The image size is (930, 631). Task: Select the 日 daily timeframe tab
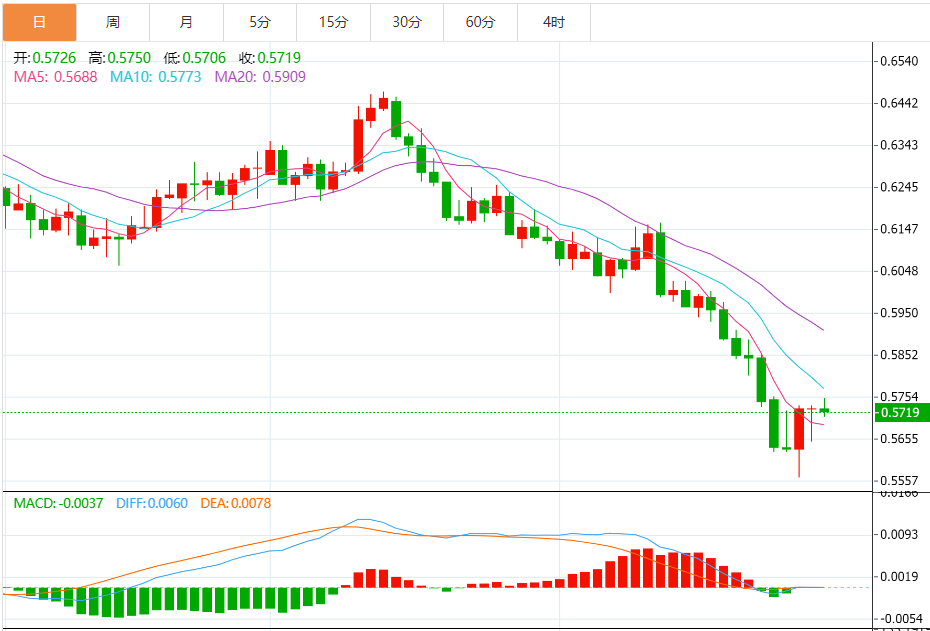pos(39,23)
